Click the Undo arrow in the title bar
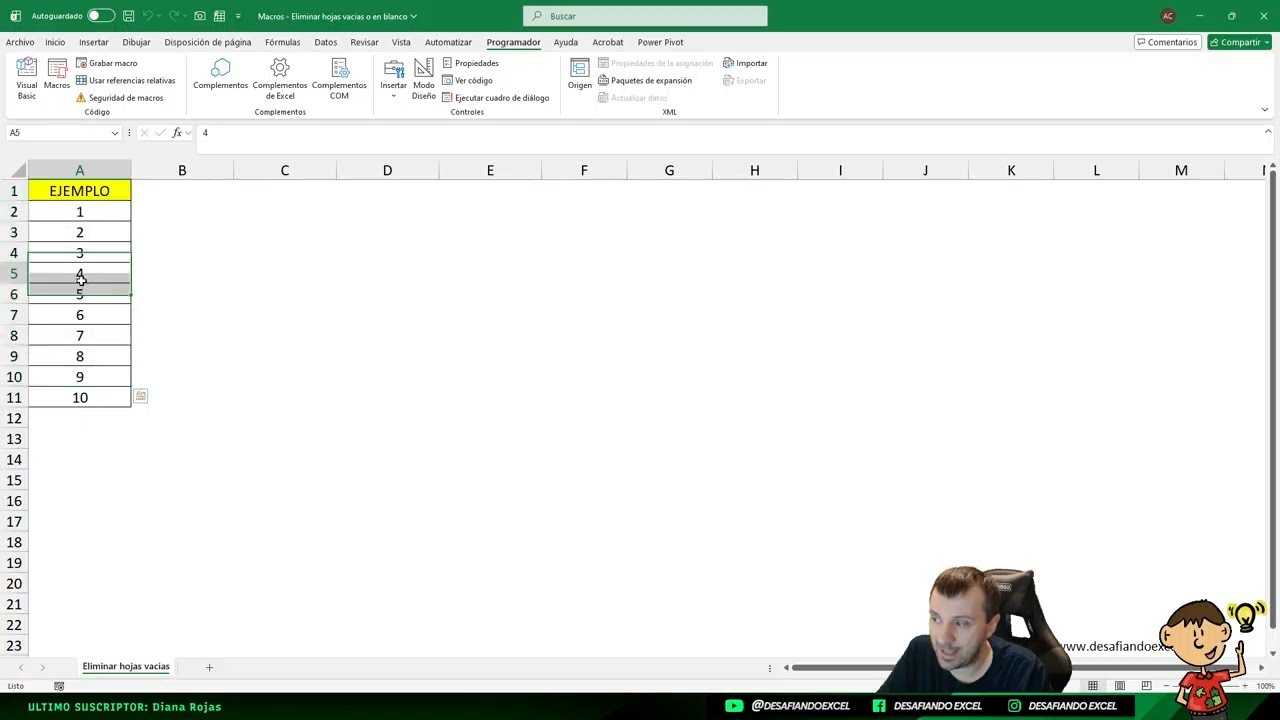The width and height of the screenshot is (1280, 720). 148,16
